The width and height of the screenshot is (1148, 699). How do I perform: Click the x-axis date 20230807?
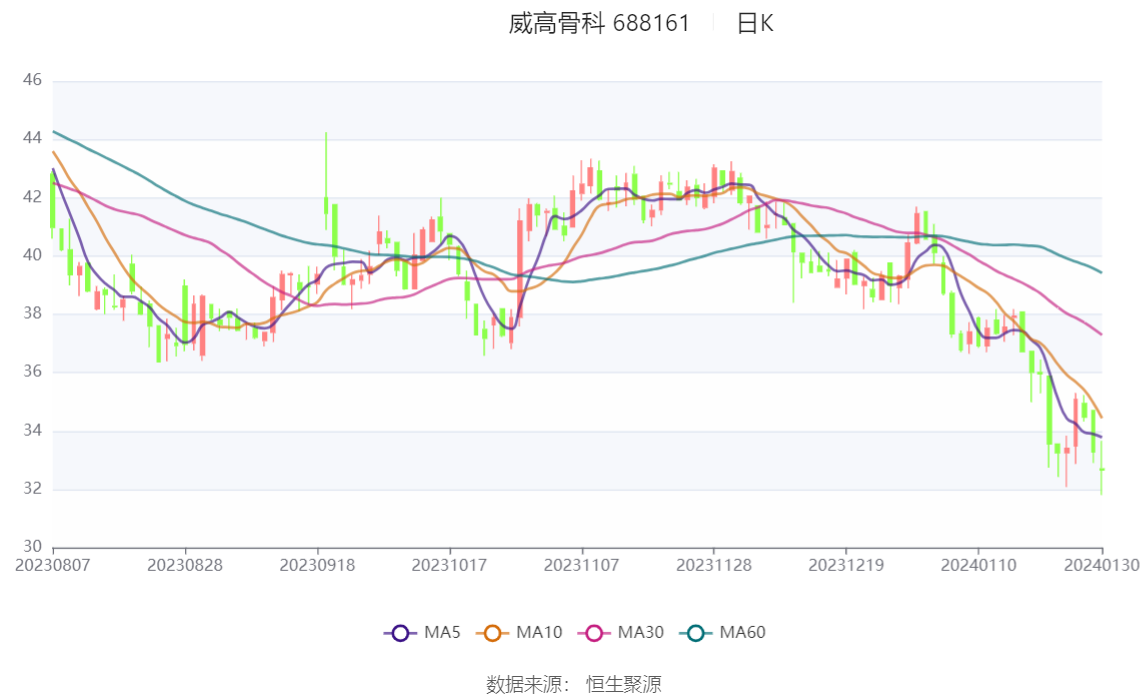click(x=53, y=565)
